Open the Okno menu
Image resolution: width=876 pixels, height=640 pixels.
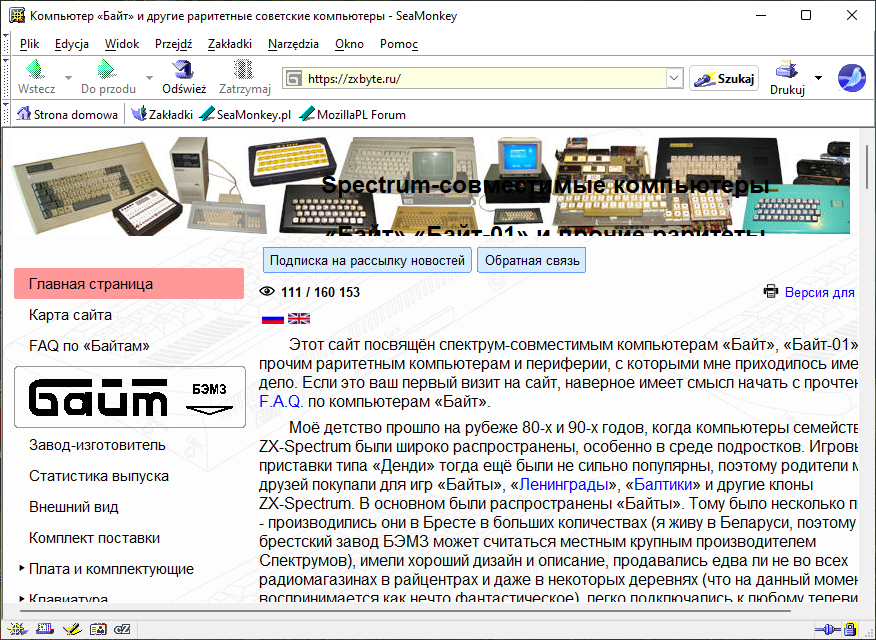pos(349,44)
